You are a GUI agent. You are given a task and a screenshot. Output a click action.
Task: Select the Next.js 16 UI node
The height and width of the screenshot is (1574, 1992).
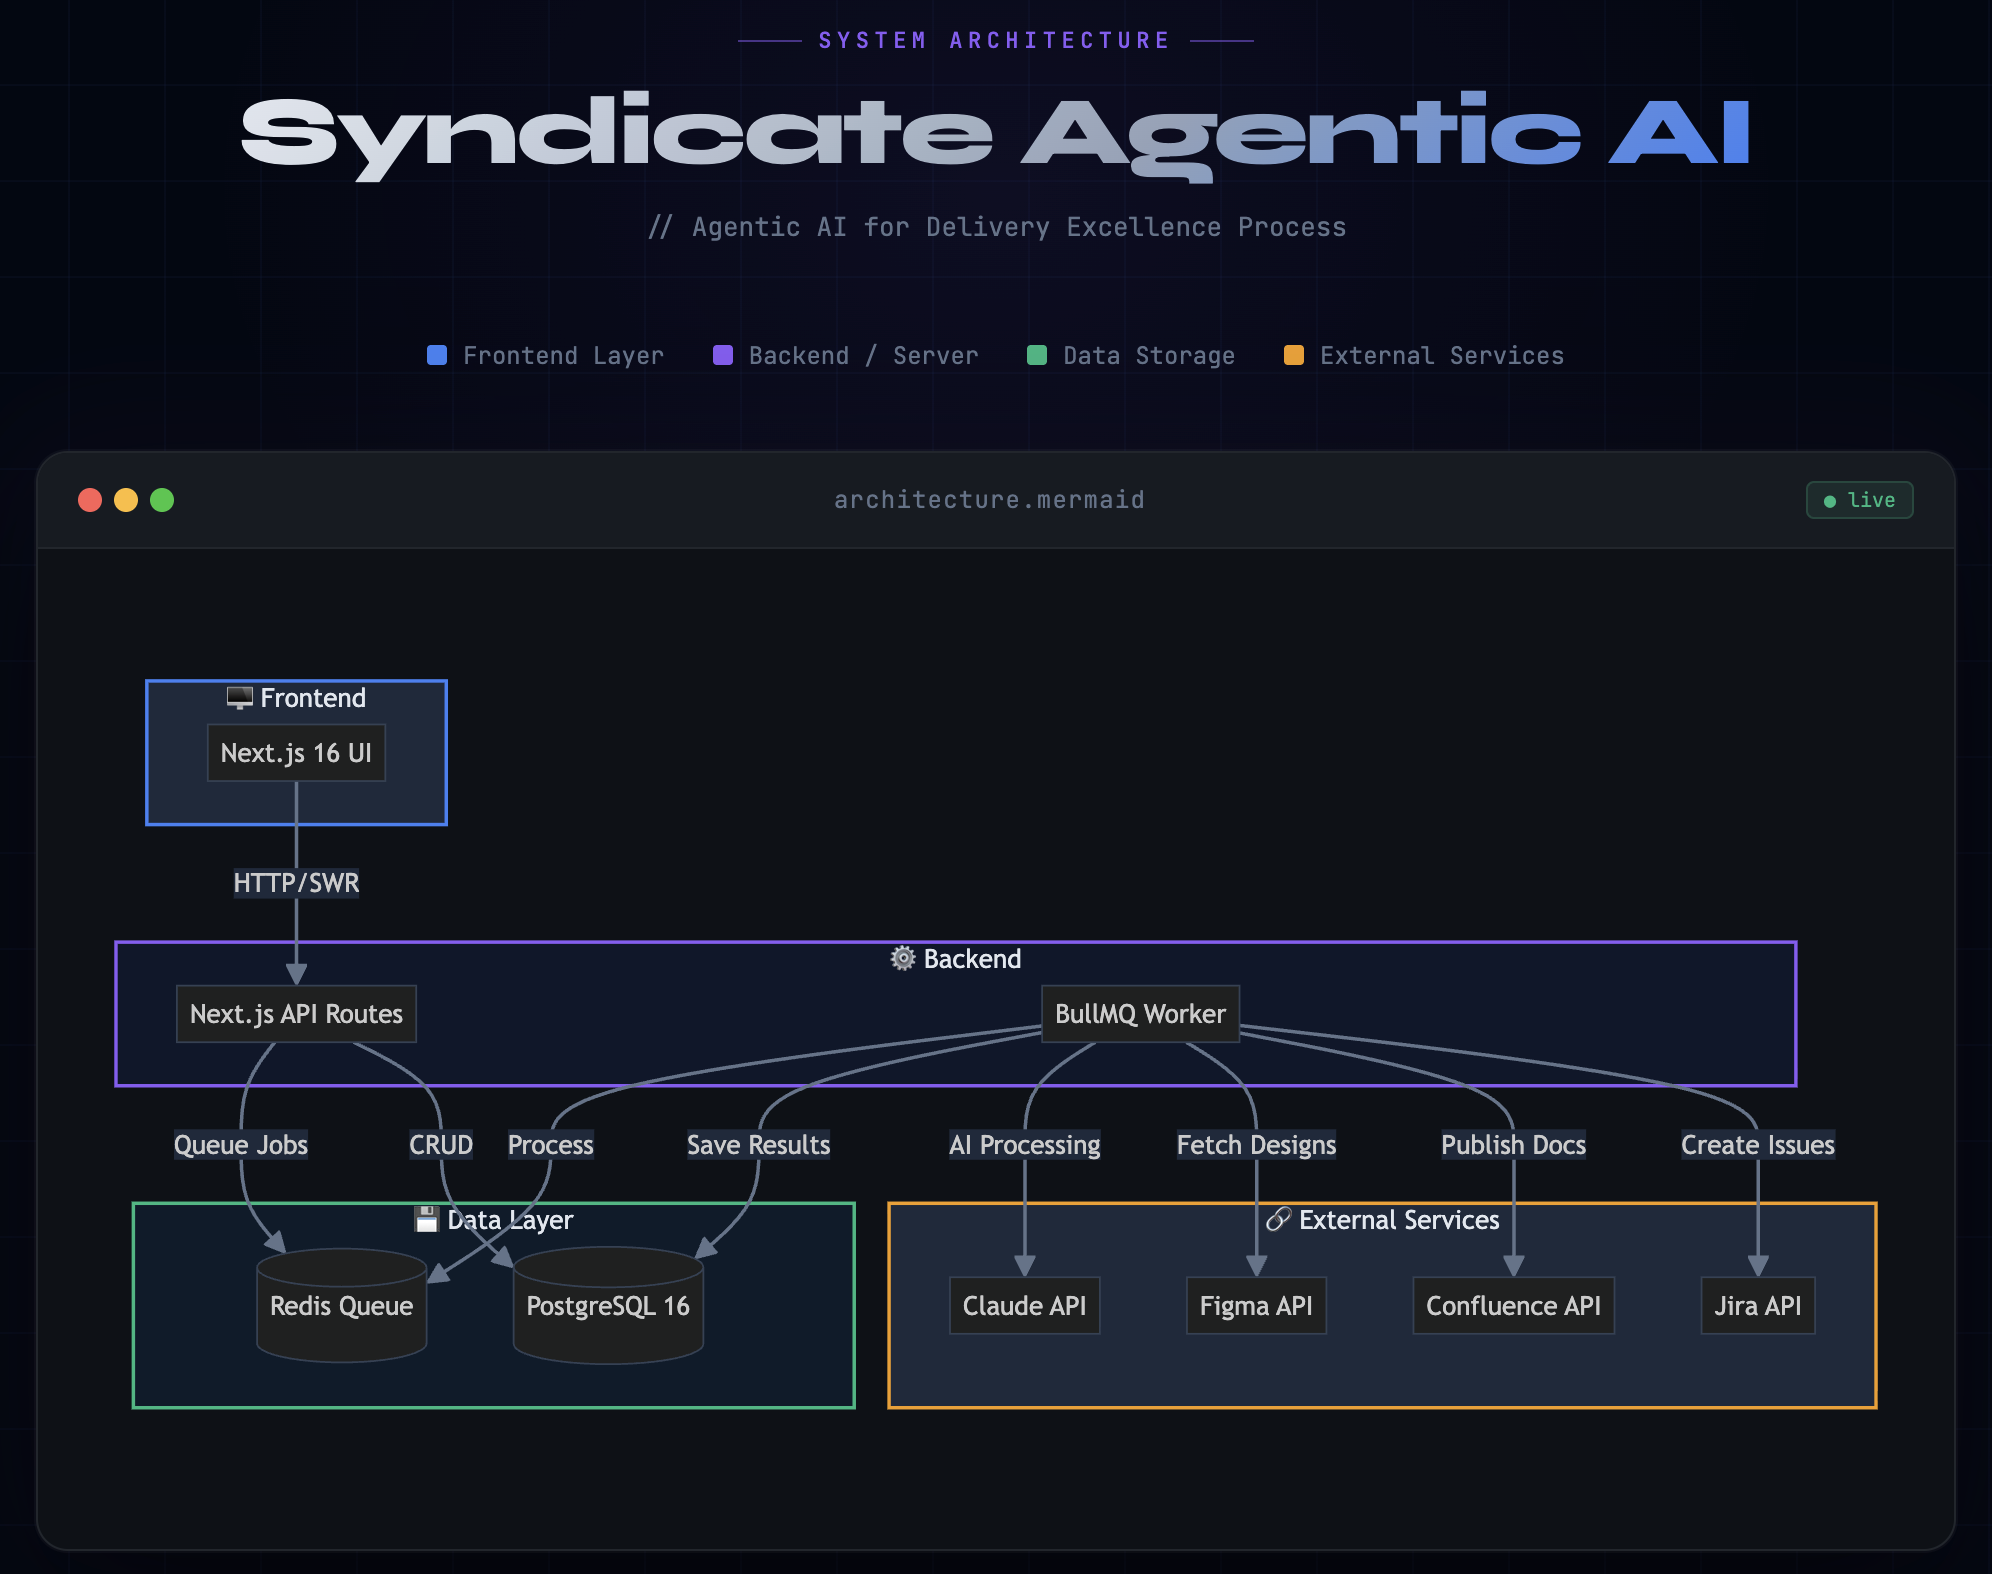coord(296,753)
